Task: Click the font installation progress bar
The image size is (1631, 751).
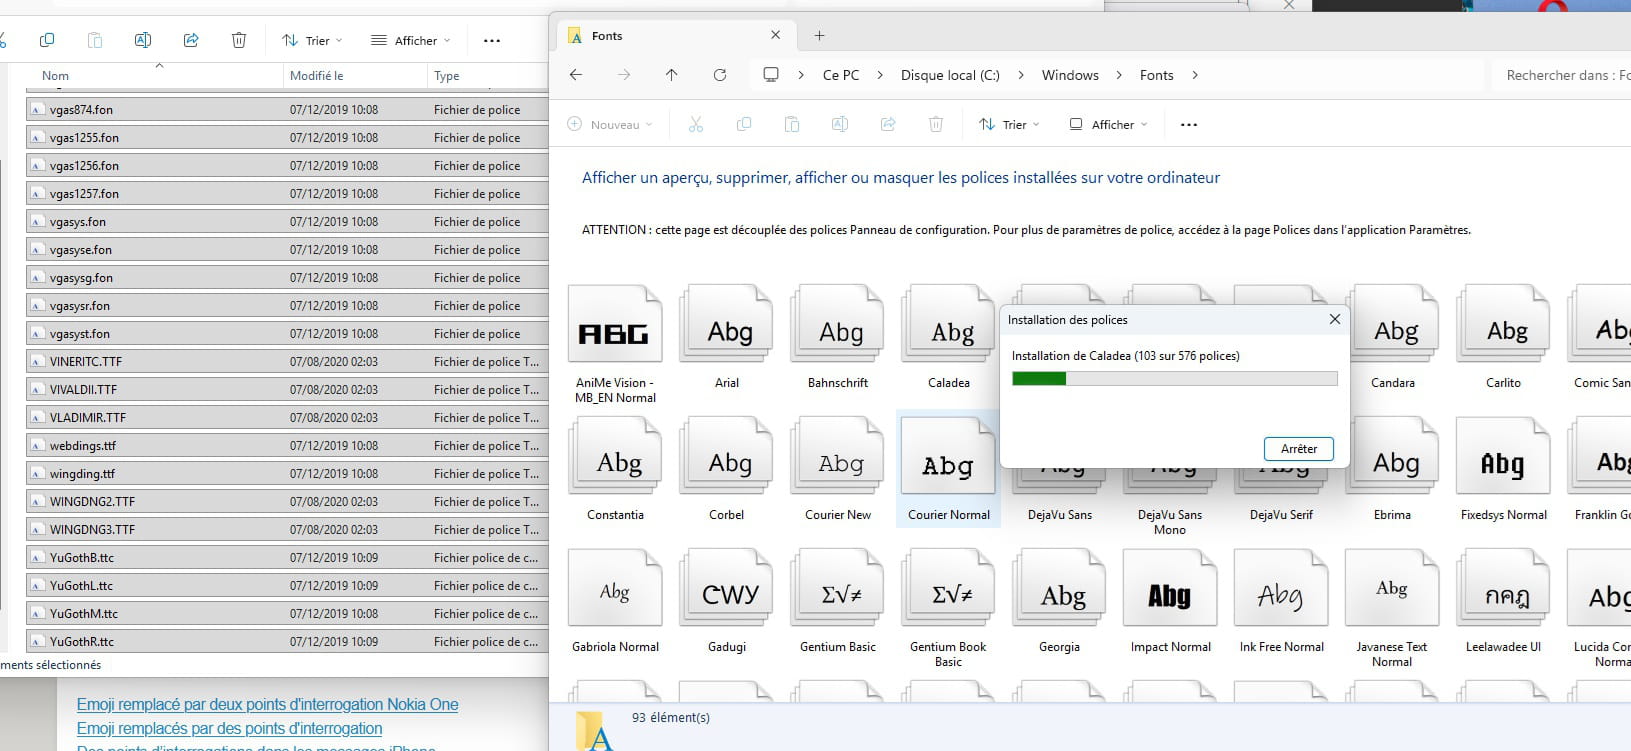Action: click(1174, 379)
